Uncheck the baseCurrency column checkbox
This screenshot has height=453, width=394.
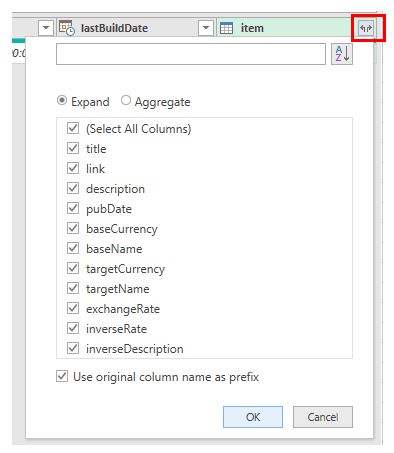pos(73,228)
